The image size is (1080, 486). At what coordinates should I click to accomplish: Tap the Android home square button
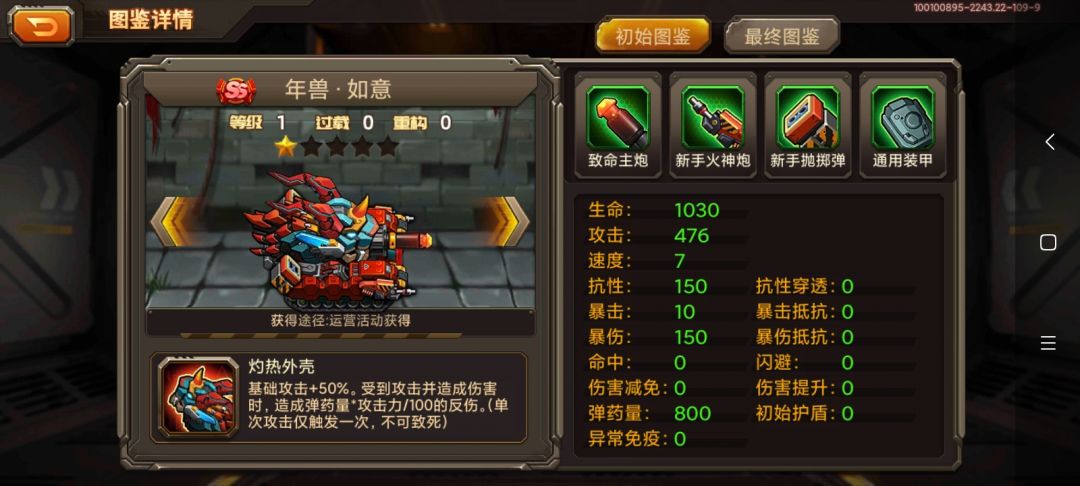tap(1048, 242)
